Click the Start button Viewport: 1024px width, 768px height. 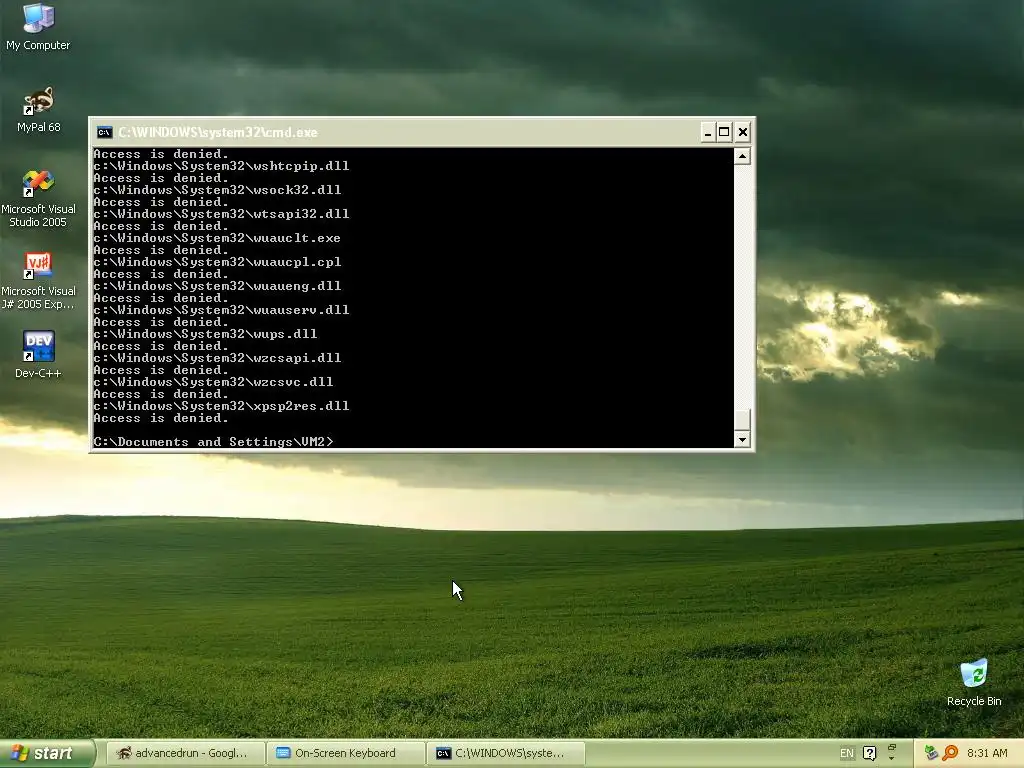(x=47, y=753)
